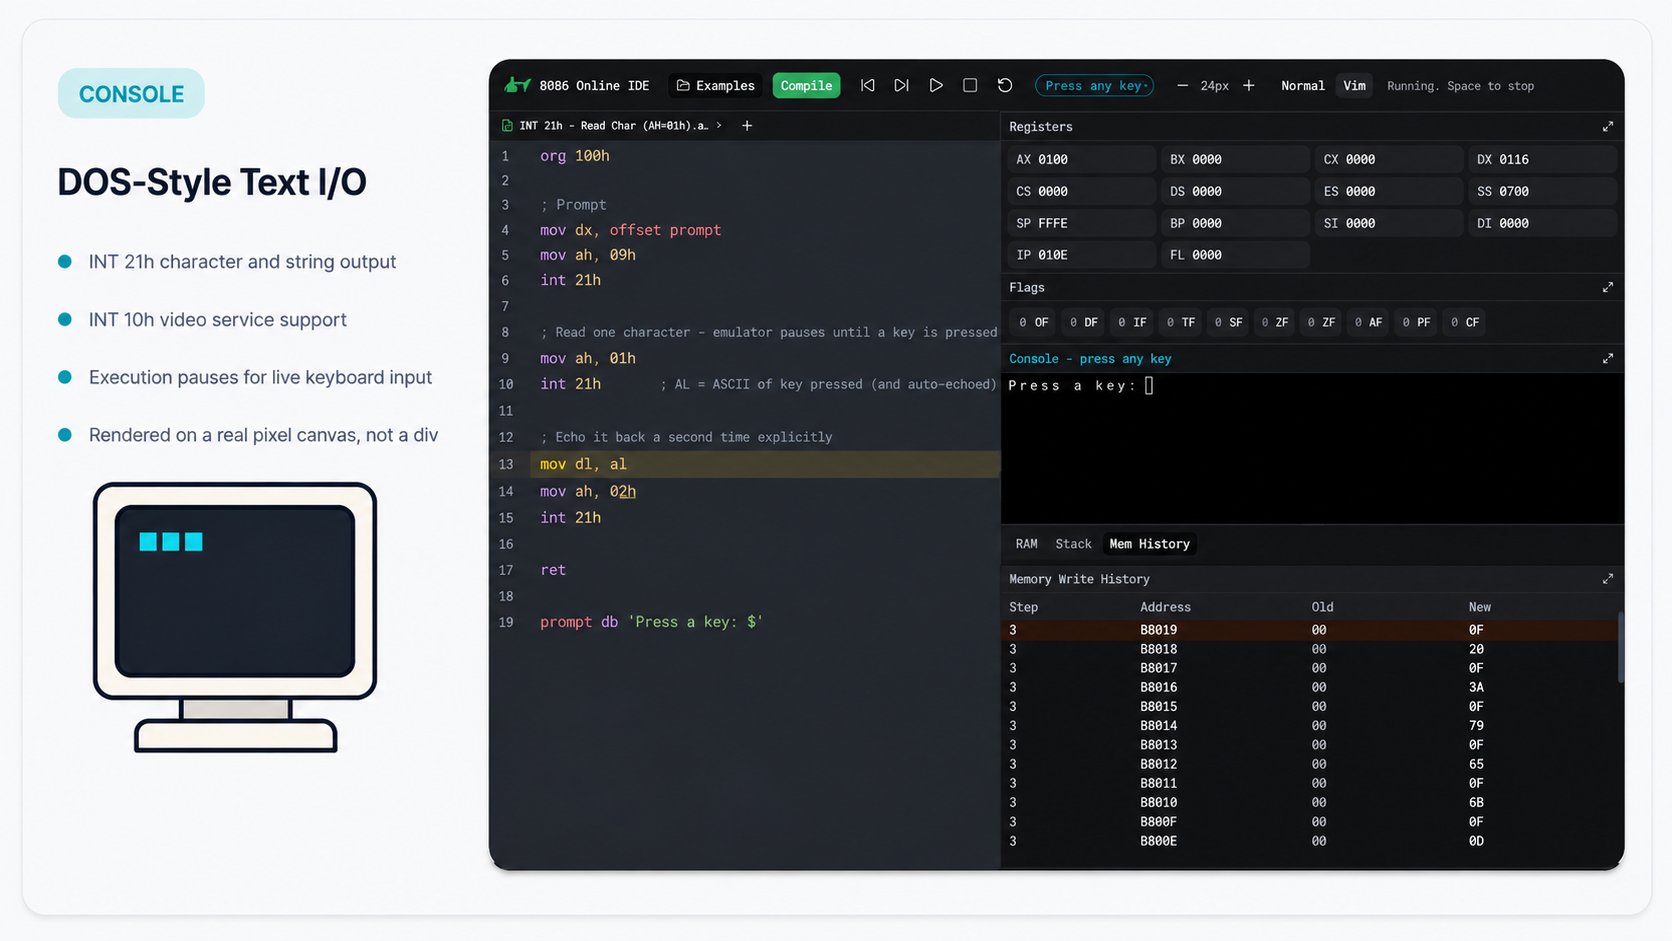
Task: Toggle the TF trap flag
Action: point(1181,323)
